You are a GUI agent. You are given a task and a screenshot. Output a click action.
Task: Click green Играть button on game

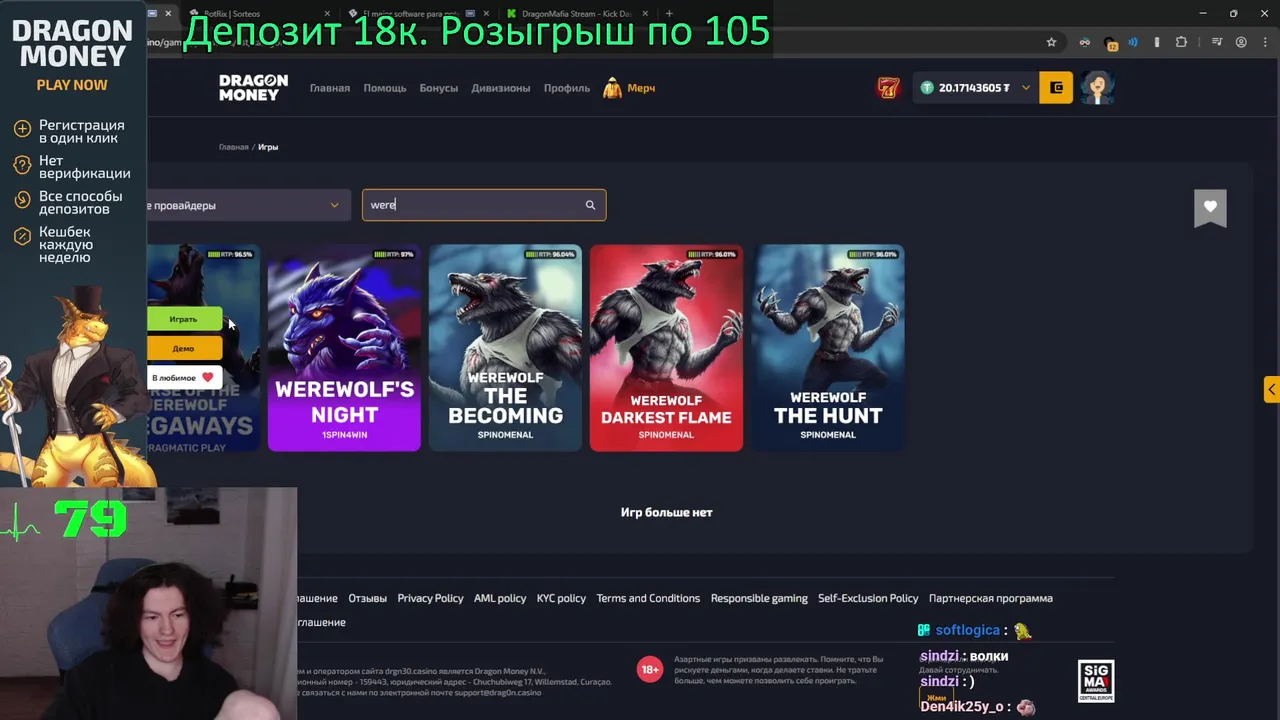tap(184, 319)
